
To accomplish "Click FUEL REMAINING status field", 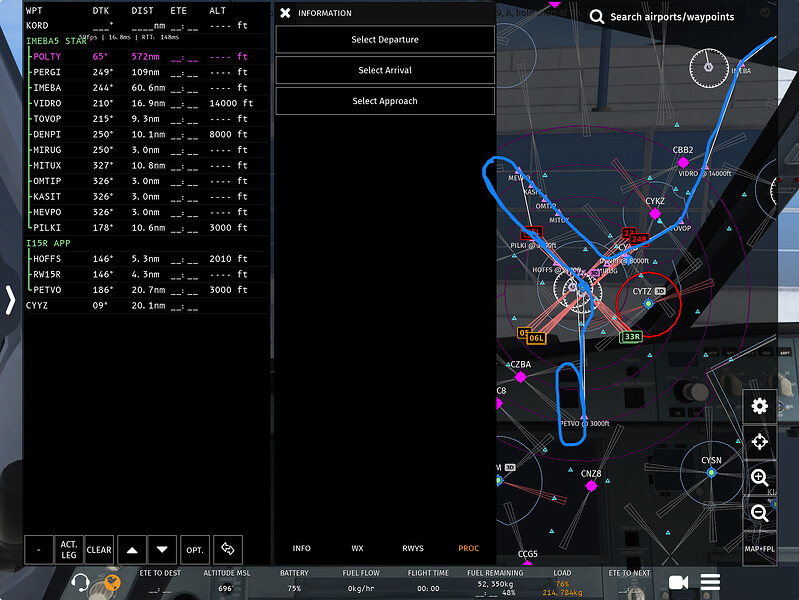I will (495, 583).
